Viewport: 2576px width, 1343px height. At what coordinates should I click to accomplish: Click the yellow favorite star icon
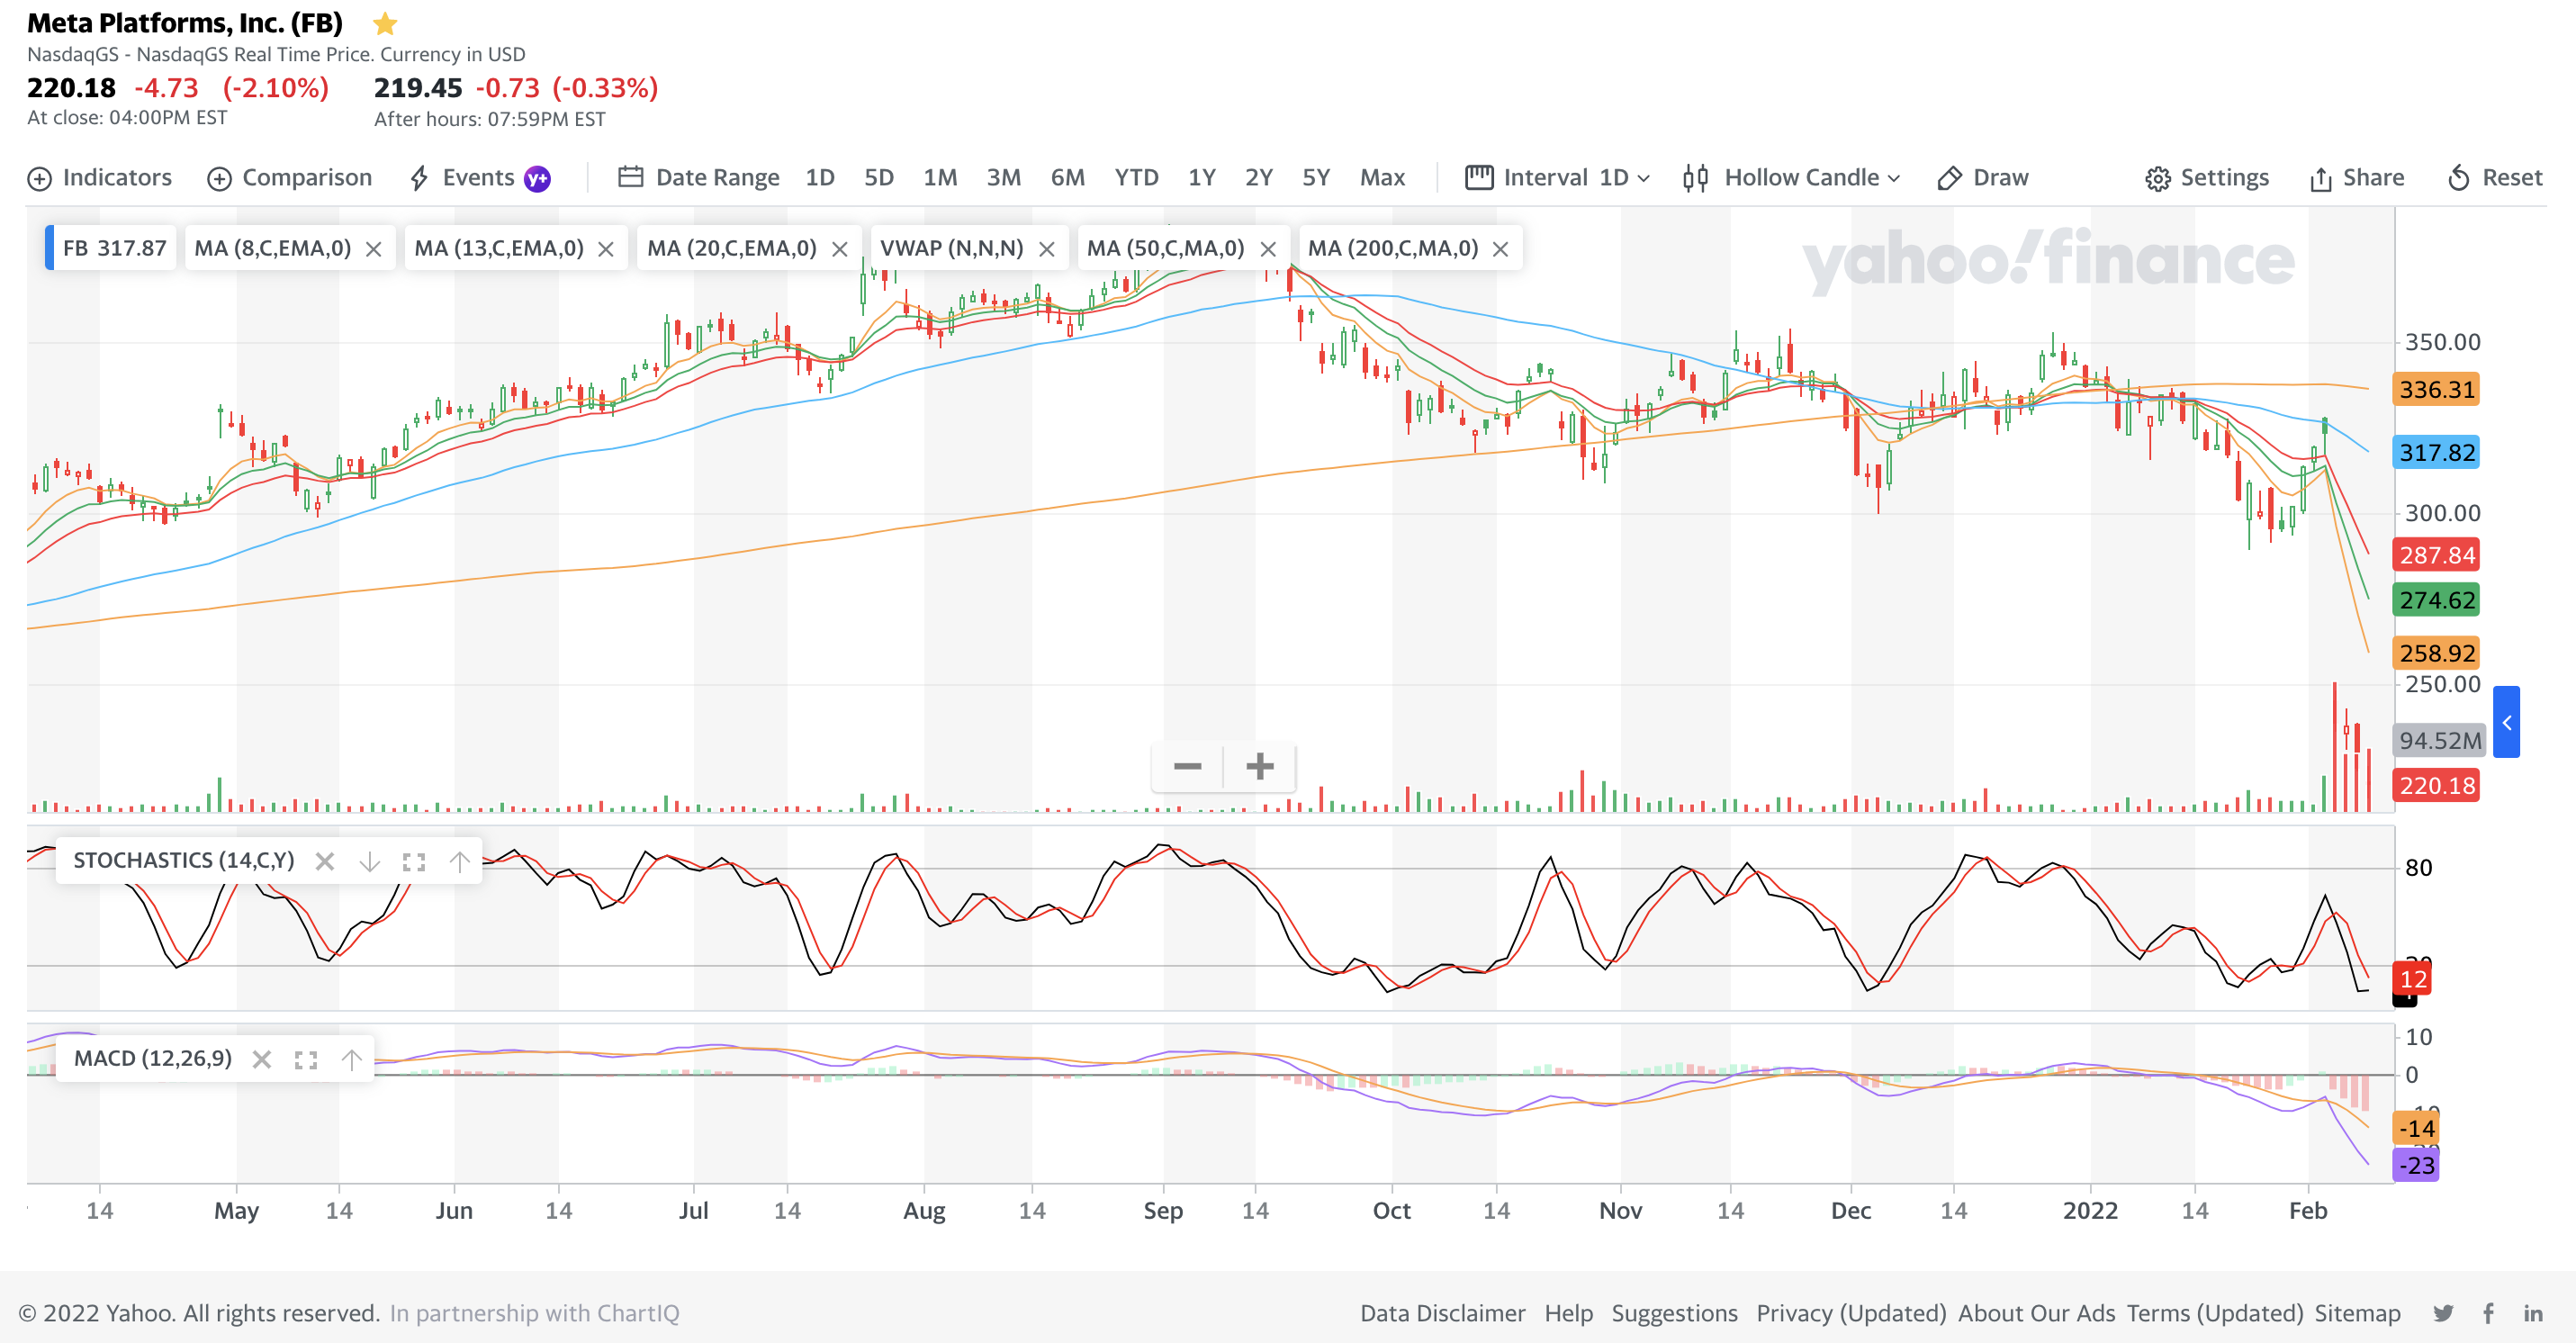click(385, 23)
